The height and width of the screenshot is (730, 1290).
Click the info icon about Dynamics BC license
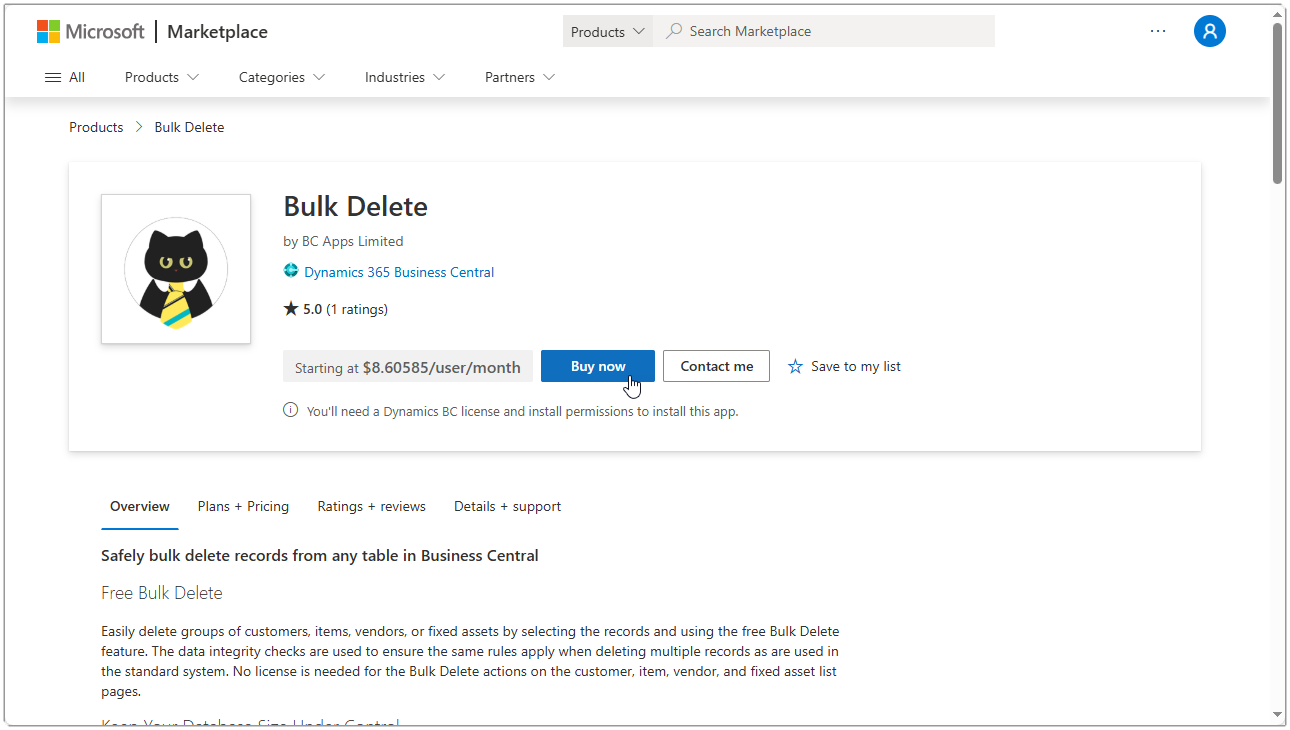tap(290, 409)
